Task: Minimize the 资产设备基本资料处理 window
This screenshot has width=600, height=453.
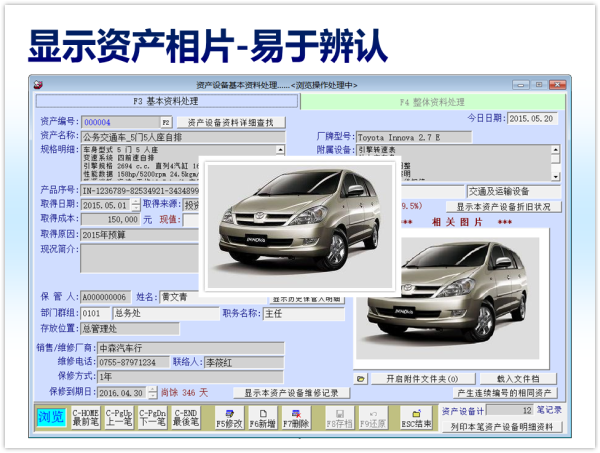Action: 521,85
